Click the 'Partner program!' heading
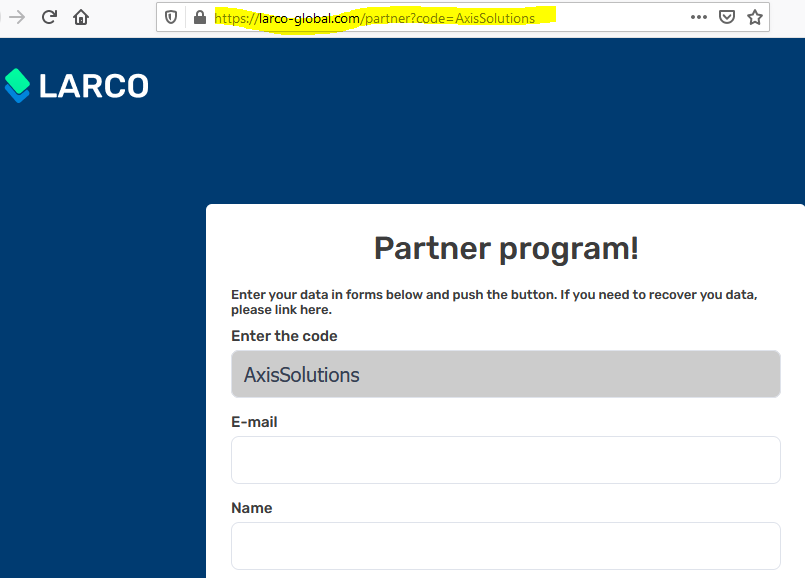 (506, 249)
